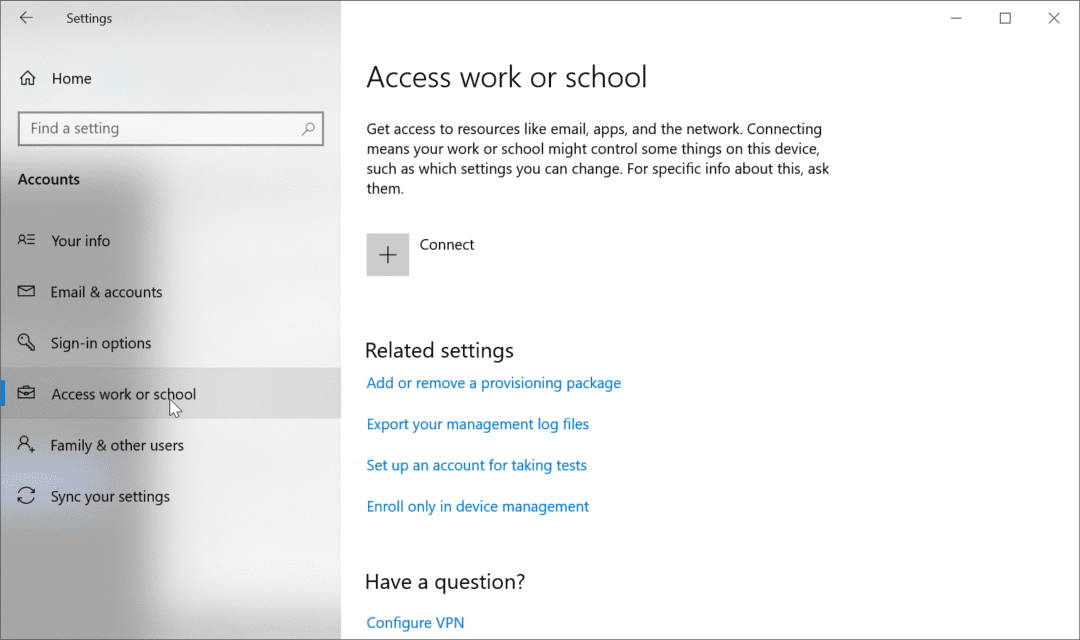
Task: Select Set up an account for taking tests
Action: (476, 464)
